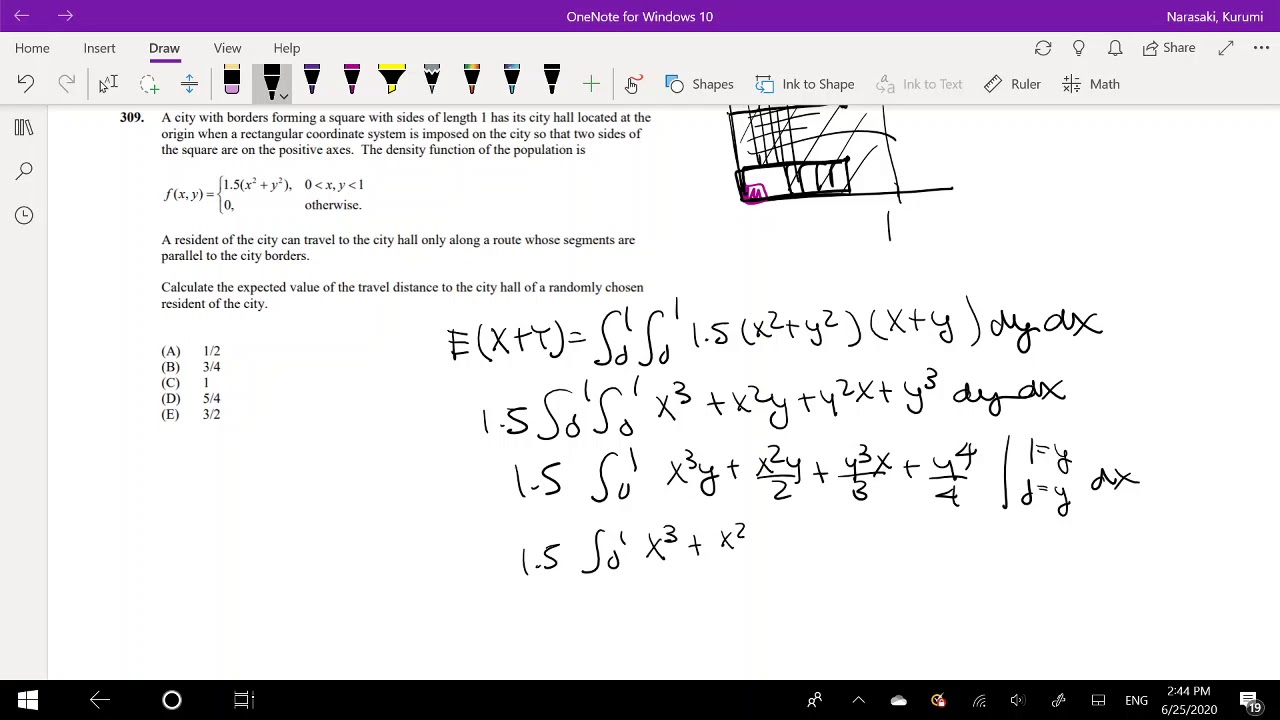
Task: Choose the galaxy-tipped pen
Action: point(512,82)
